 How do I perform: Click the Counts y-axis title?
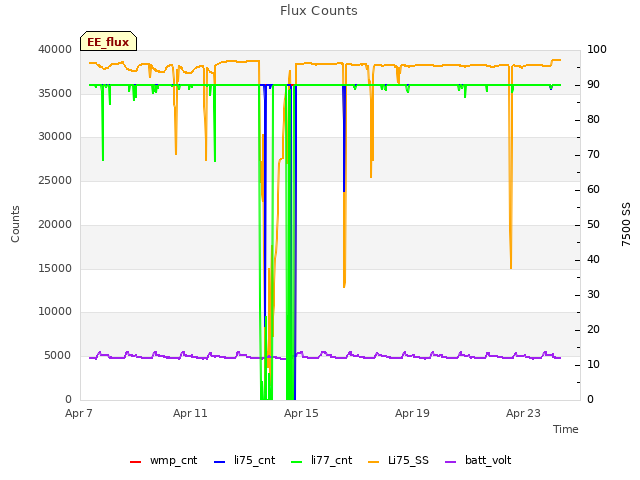click(15, 224)
